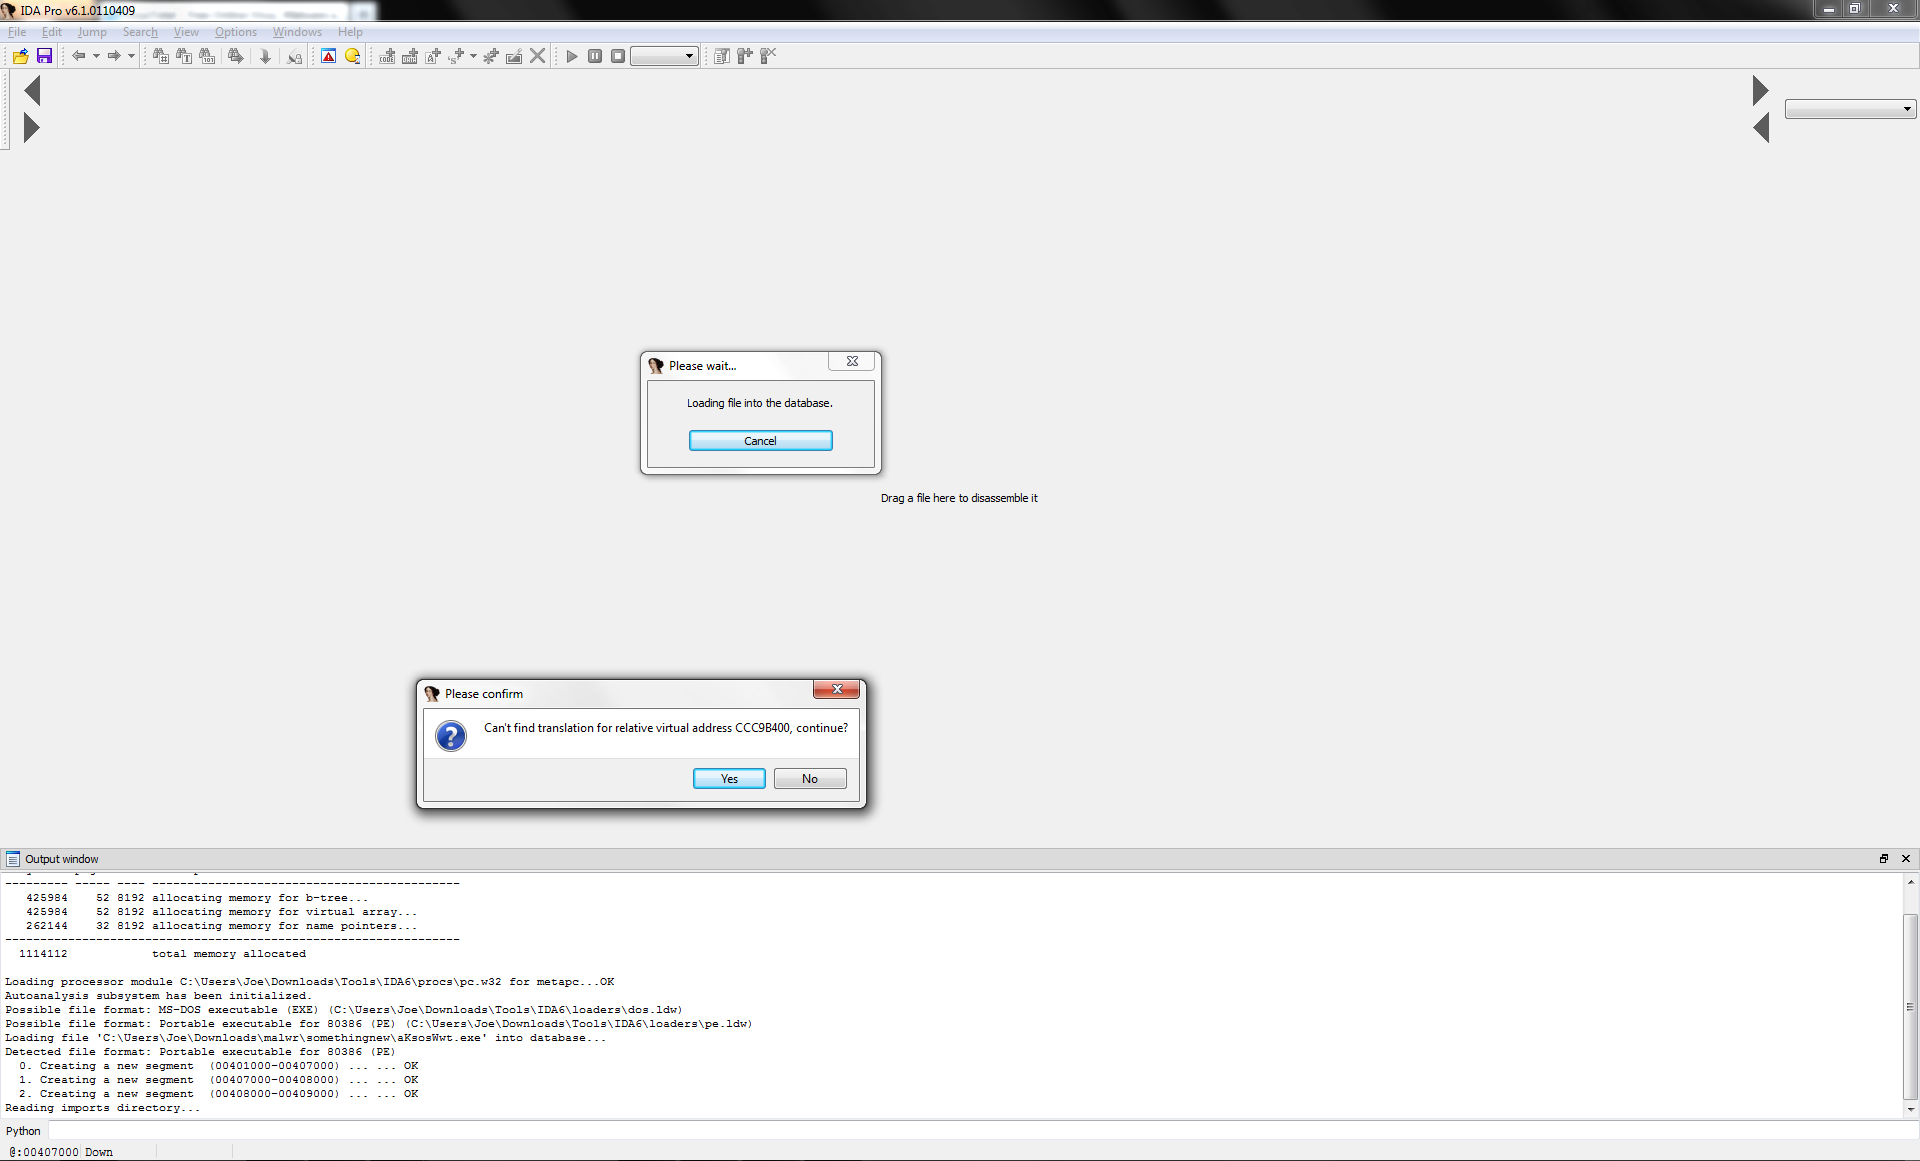Save the database with the floppy icon
The image size is (1920, 1161).
pyautogui.click(x=44, y=56)
